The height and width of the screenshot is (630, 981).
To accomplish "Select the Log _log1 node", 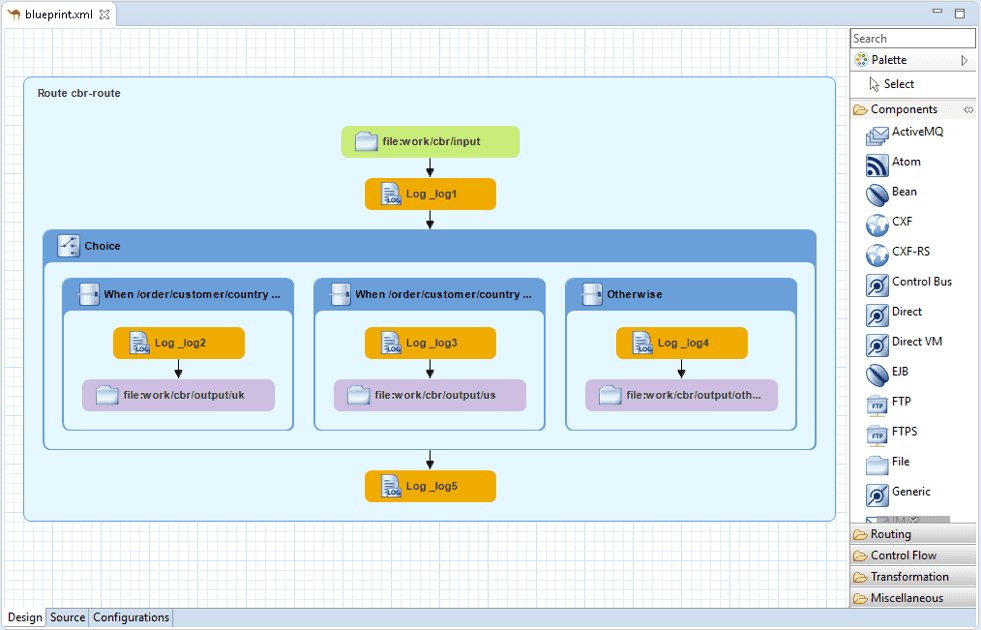I will pyautogui.click(x=430, y=194).
